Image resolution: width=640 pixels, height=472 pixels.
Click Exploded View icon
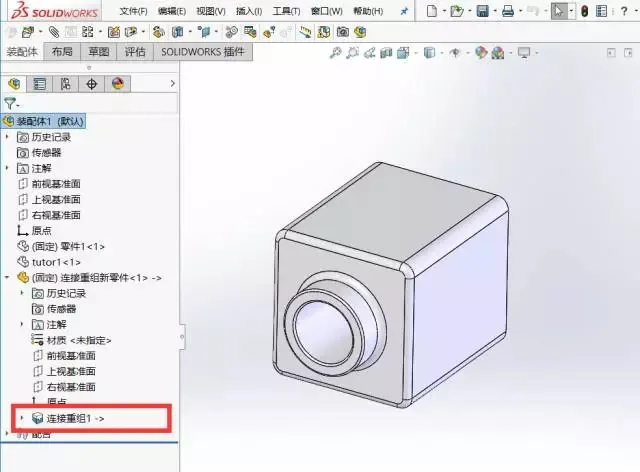click(x=269, y=32)
